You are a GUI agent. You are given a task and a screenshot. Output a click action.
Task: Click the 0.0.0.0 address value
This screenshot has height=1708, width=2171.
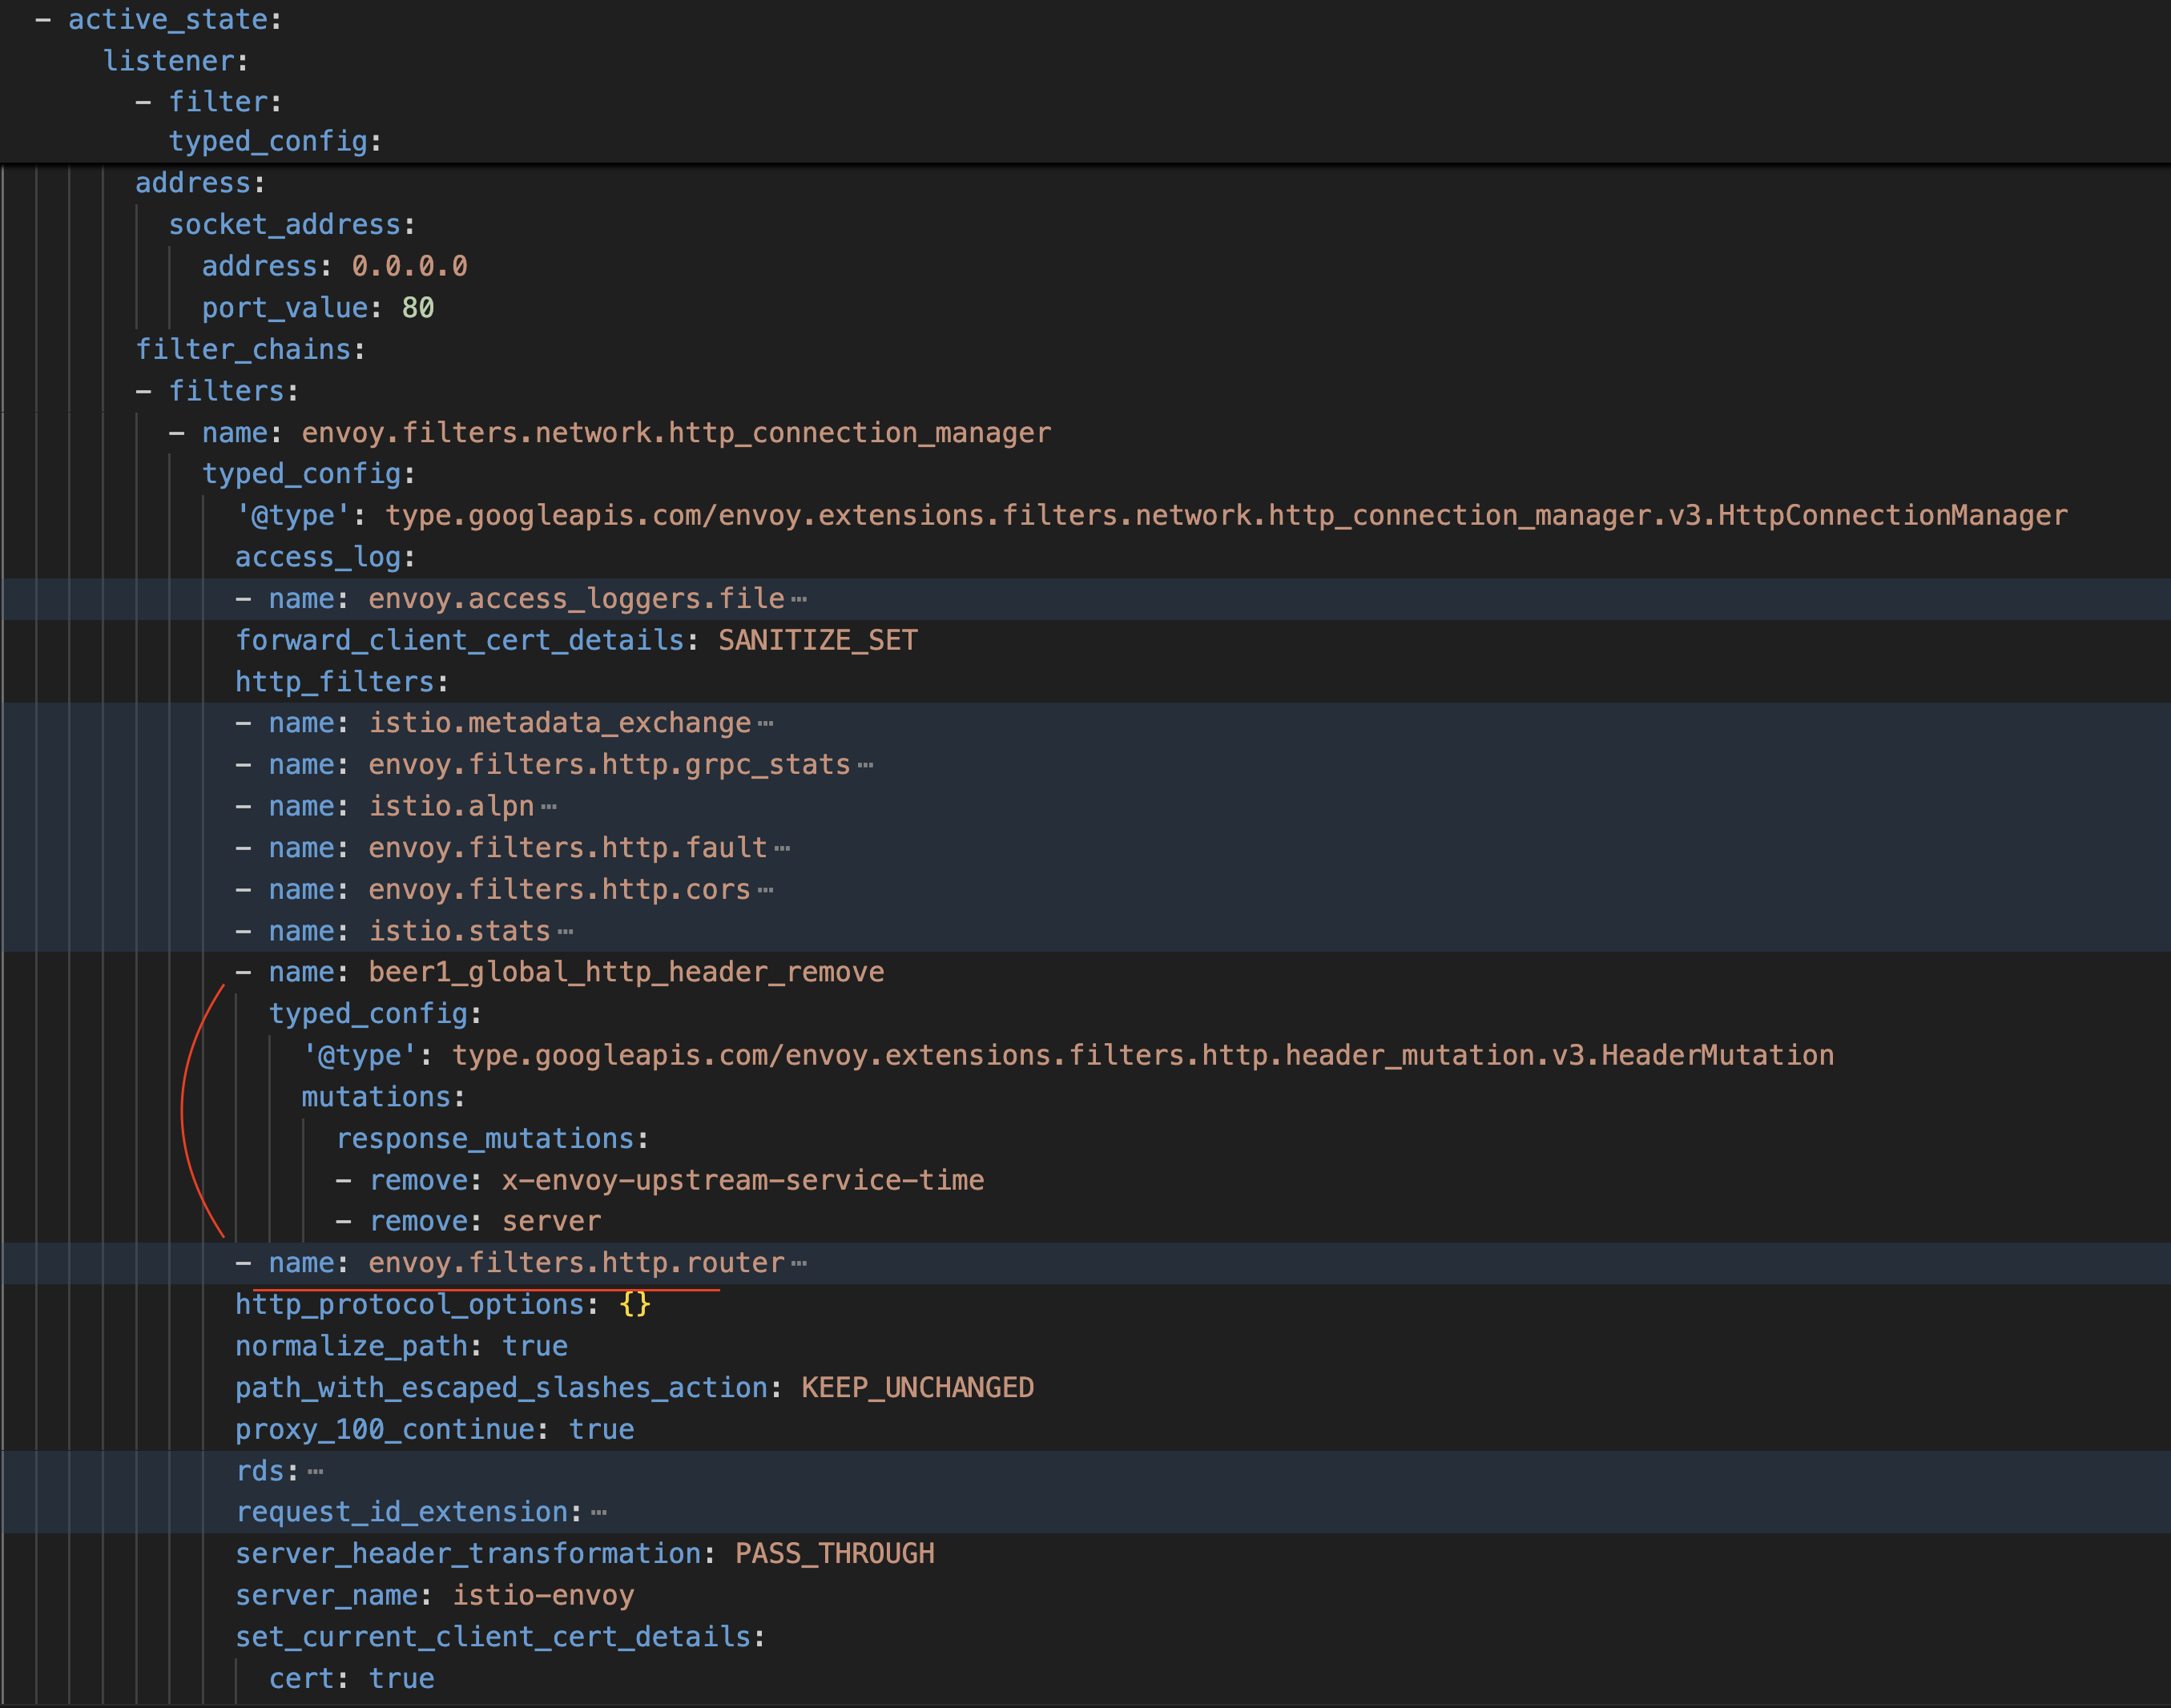pyautogui.click(x=409, y=266)
